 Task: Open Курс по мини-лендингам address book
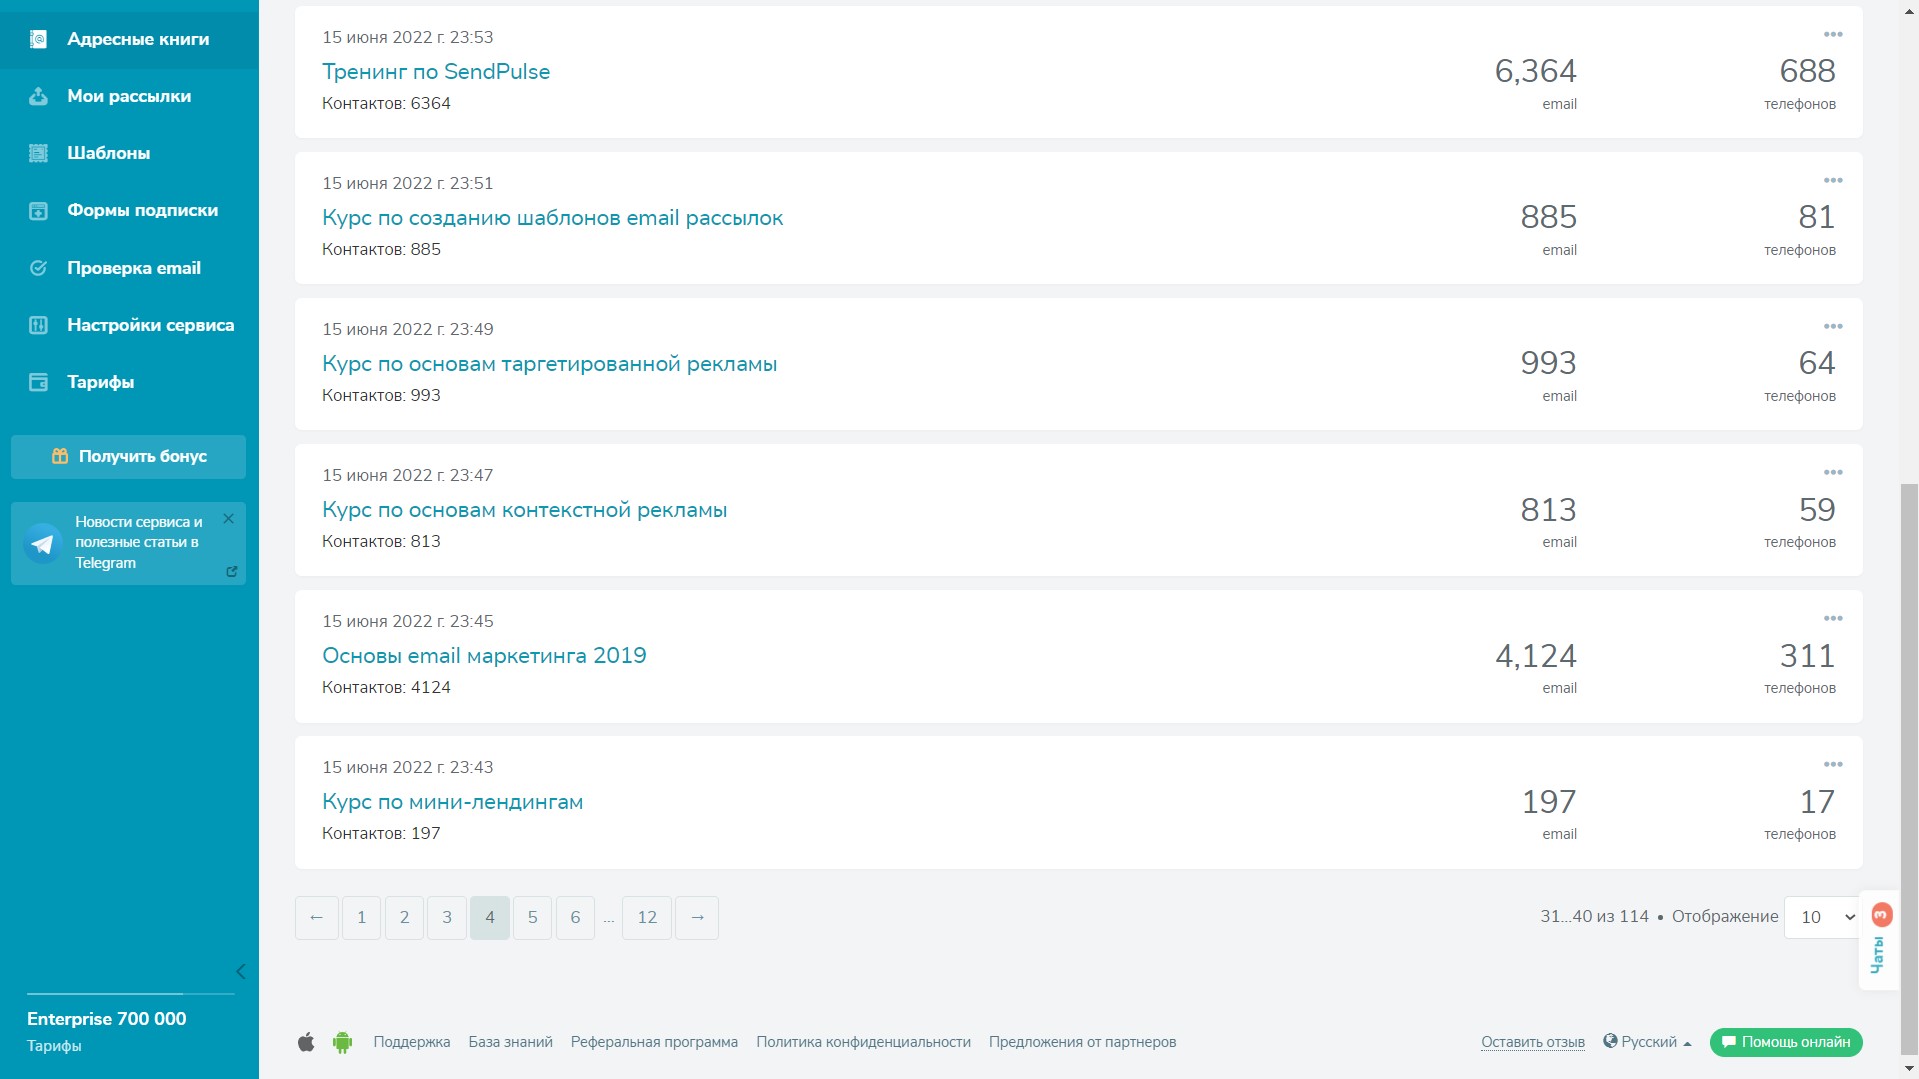(452, 802)
